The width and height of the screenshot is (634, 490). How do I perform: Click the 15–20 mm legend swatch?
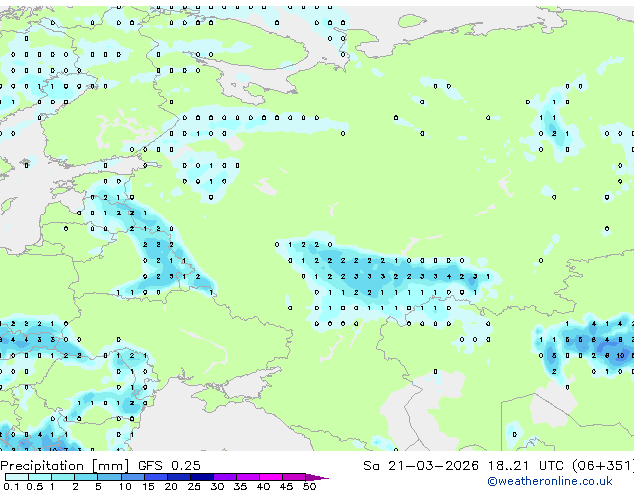pyautogui.click(x=155, y=477)
